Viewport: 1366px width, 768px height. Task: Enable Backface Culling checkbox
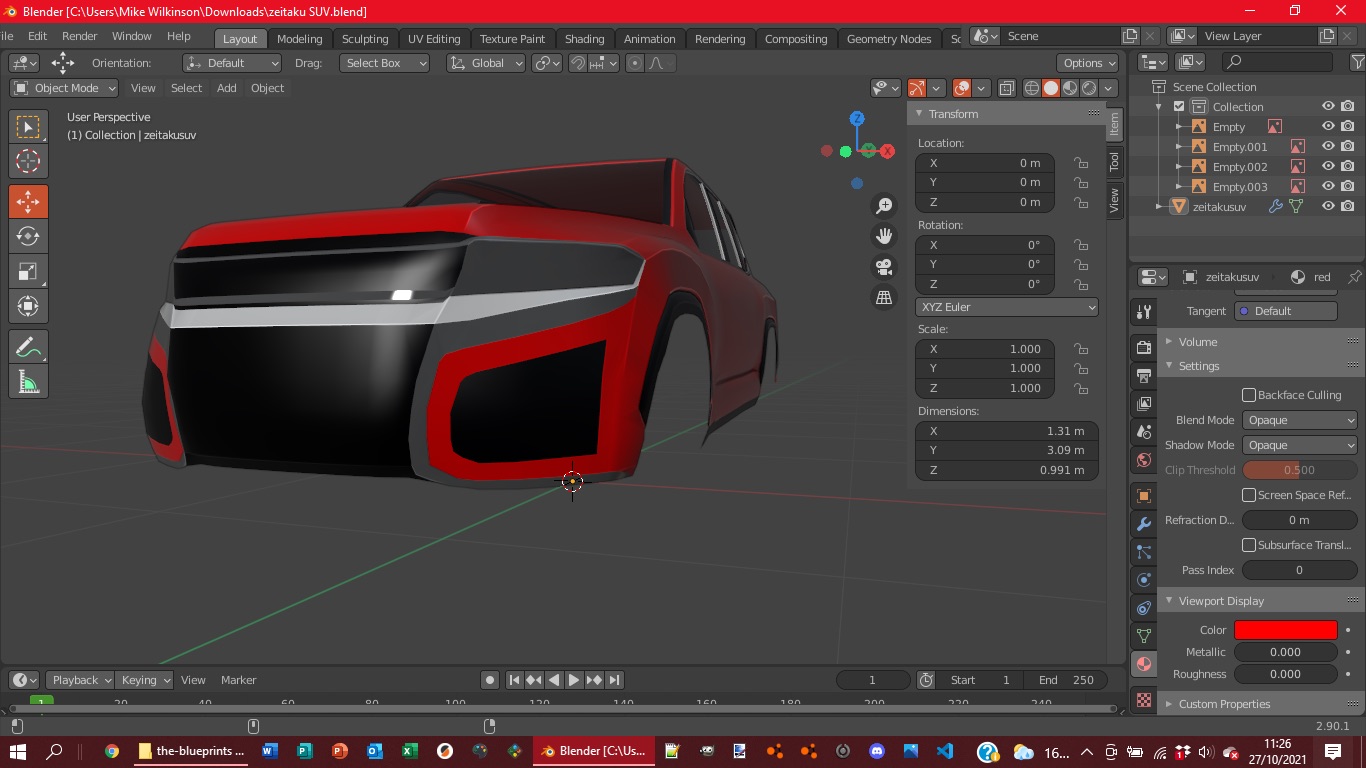(x=1249, y=395)
